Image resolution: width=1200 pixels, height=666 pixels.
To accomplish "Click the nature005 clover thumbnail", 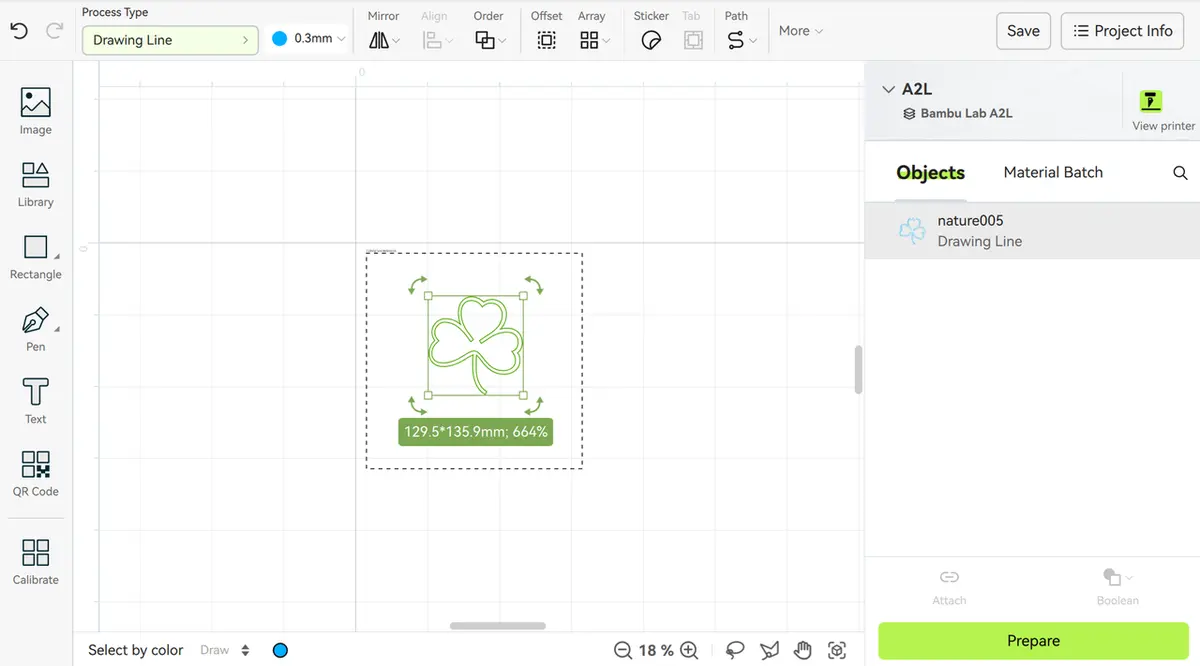I will point(912,231).
